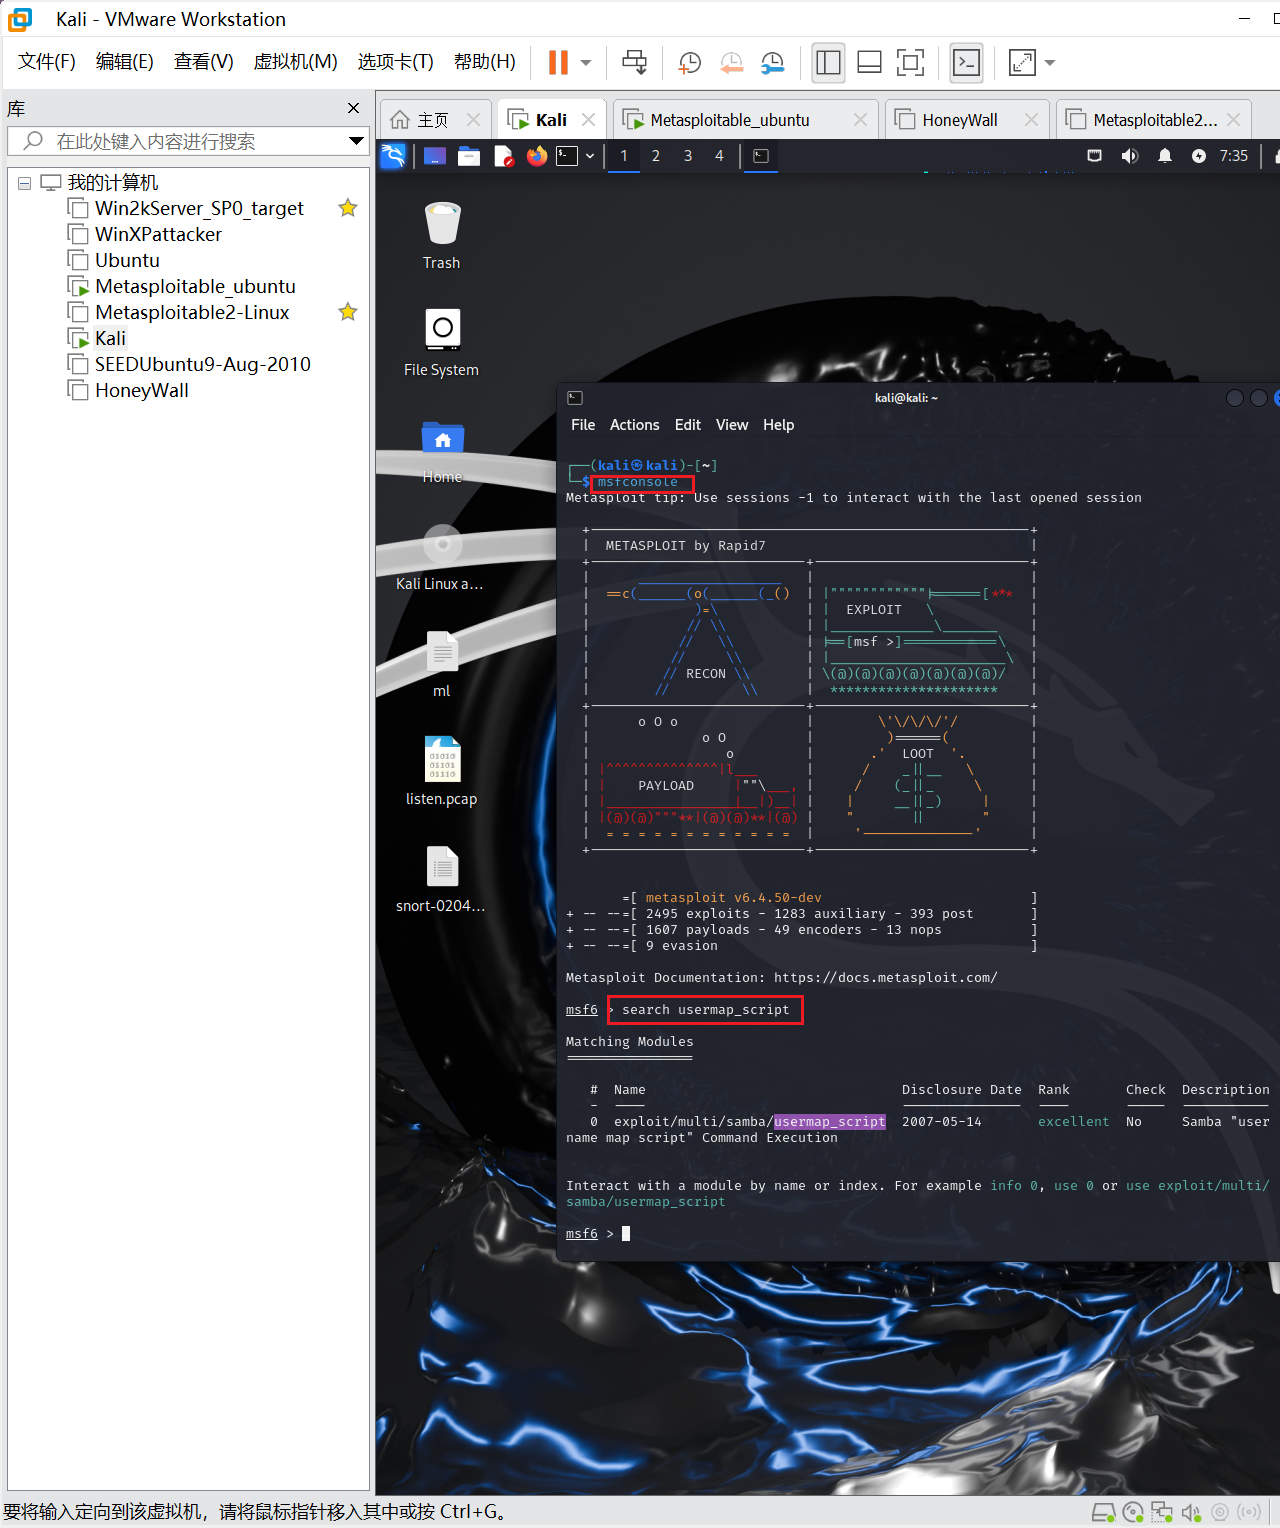The width and height of the screenshot is (1280, 1528).
Task: Select Win2kServer_SP0_target in the library
Action: [x=199, y=208]
